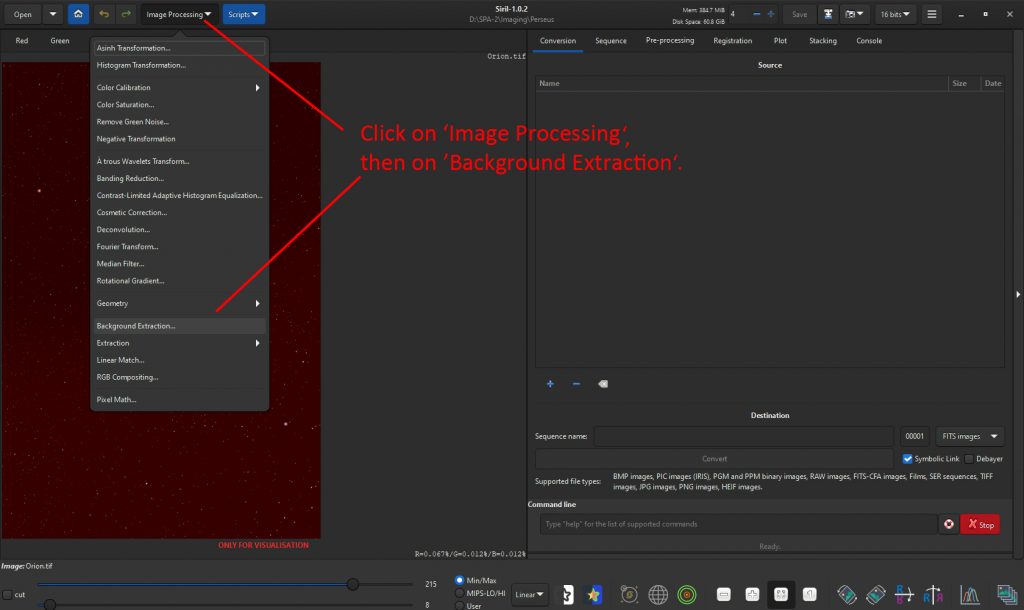
Task: Click the histogram icon in bottom toolbar
Action: coord(969,594)
